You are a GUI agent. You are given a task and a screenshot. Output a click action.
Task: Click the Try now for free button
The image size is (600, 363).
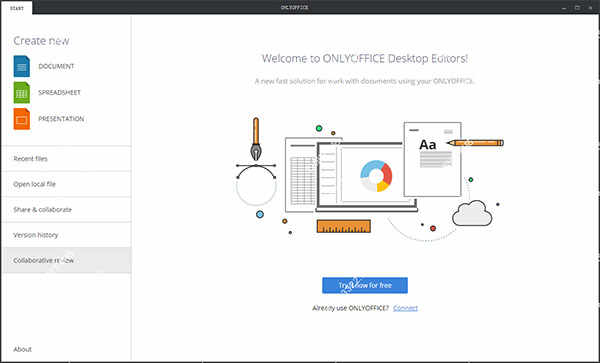(365, 285)
